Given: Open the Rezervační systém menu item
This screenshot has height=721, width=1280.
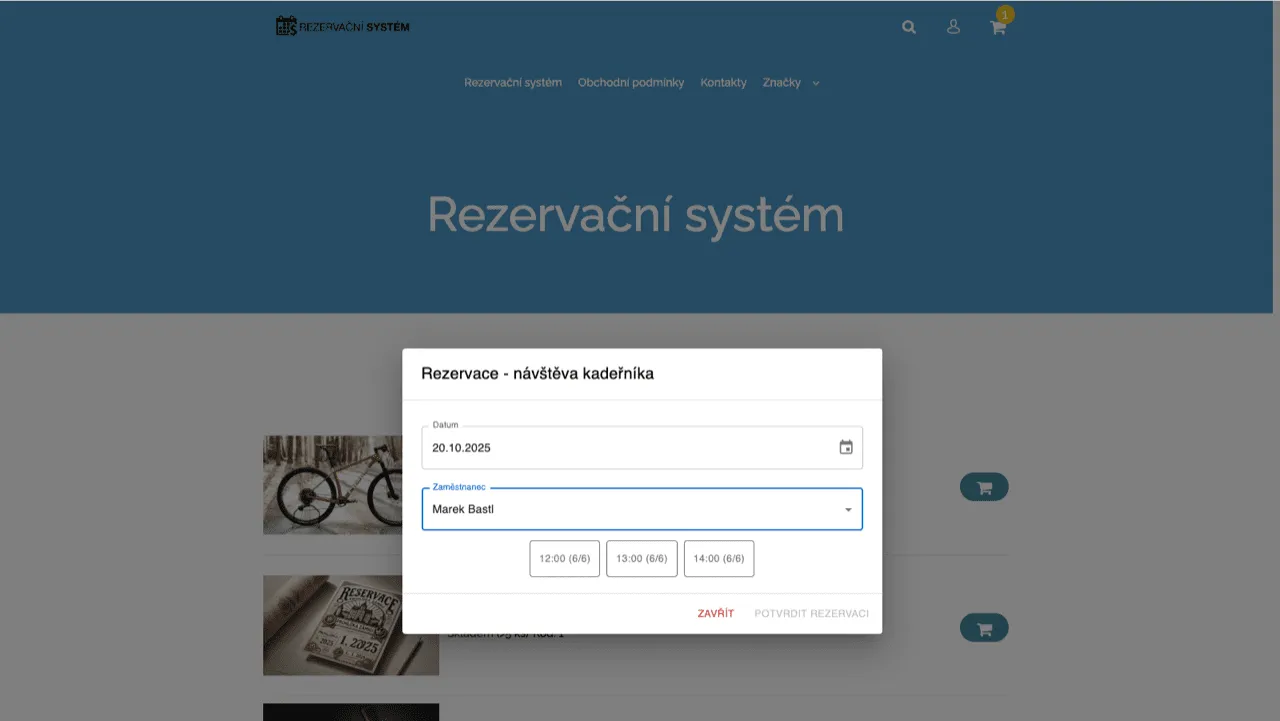Looking at the screenshot, I should [513, 82].
